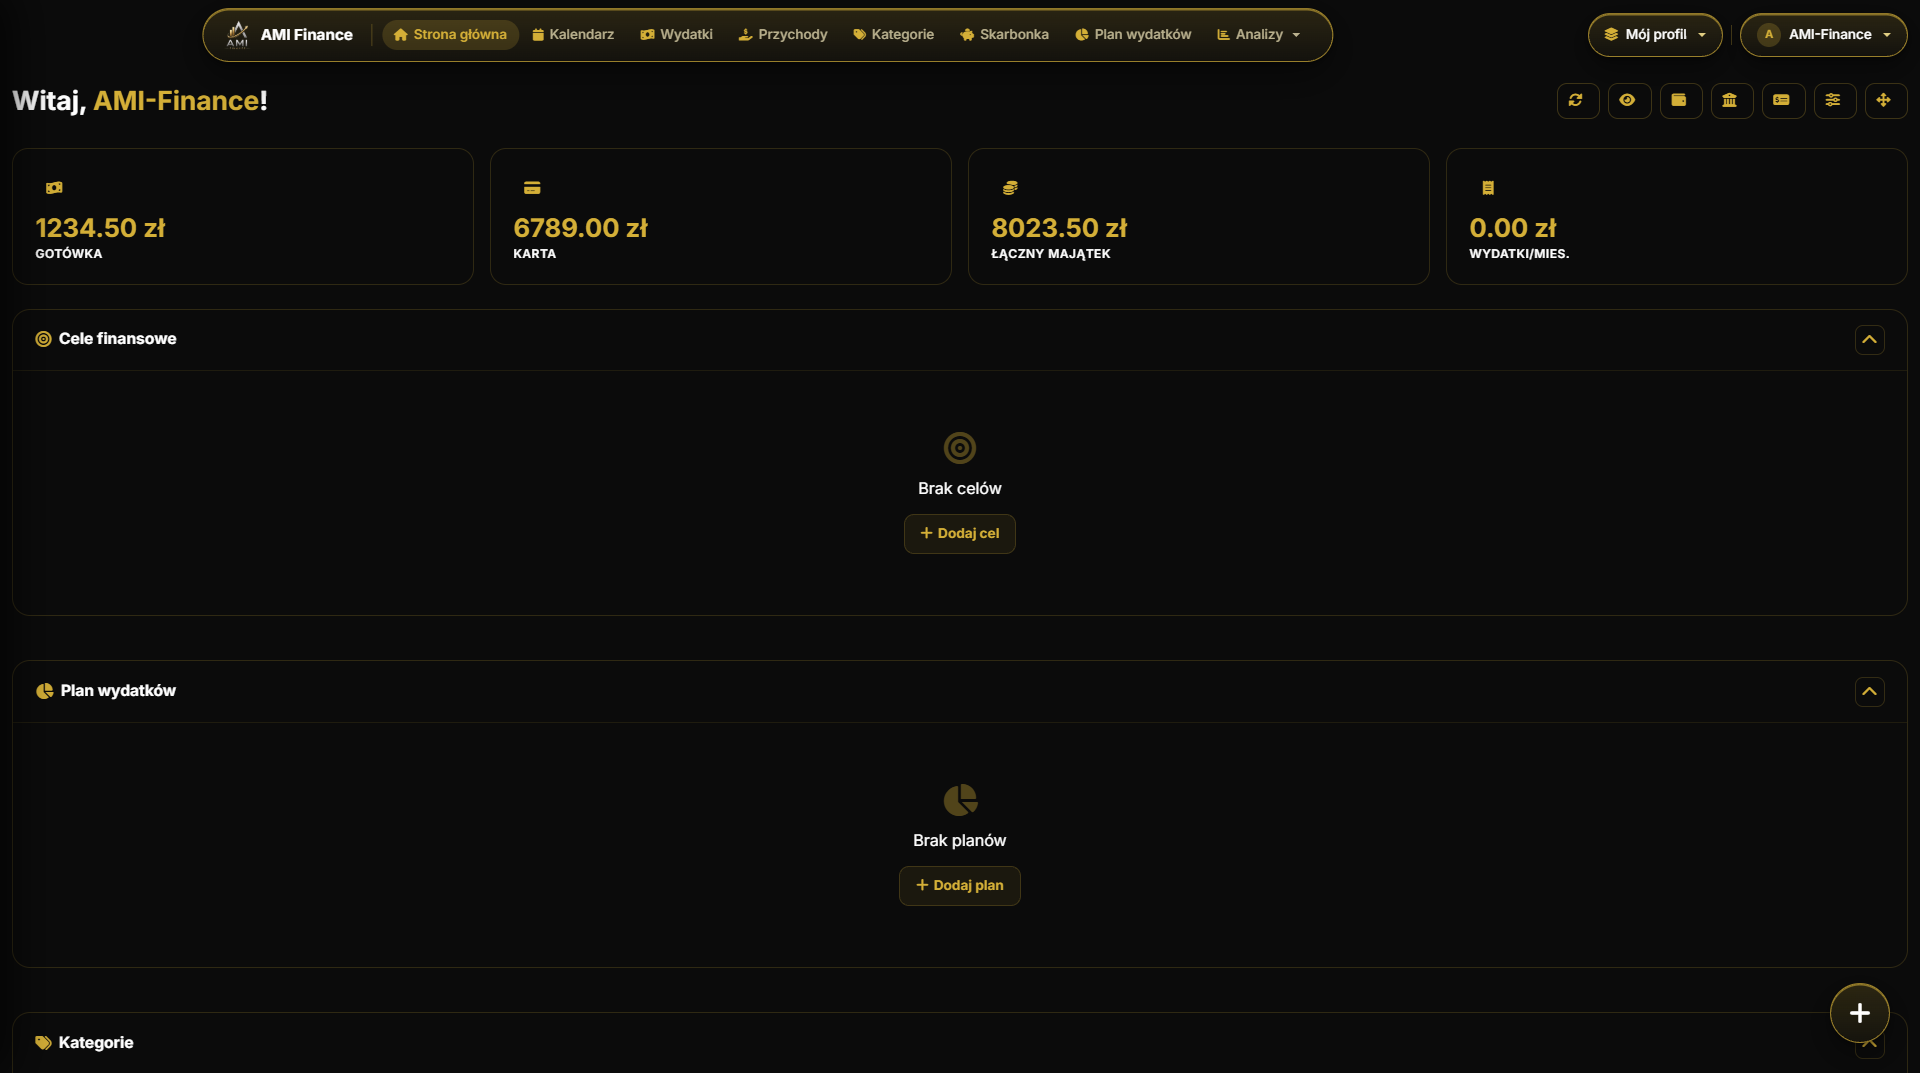The width and height of the screenshot is (1920, 1073).
Task: Click the Gotówka balance card
Action: tap(243, 217)
